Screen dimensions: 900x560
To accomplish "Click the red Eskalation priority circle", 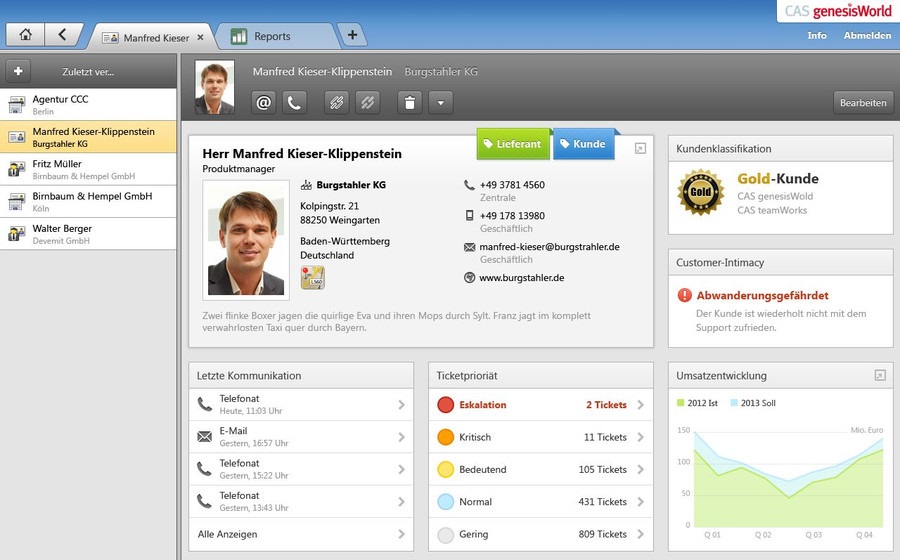I will click(x=445, y=405).
